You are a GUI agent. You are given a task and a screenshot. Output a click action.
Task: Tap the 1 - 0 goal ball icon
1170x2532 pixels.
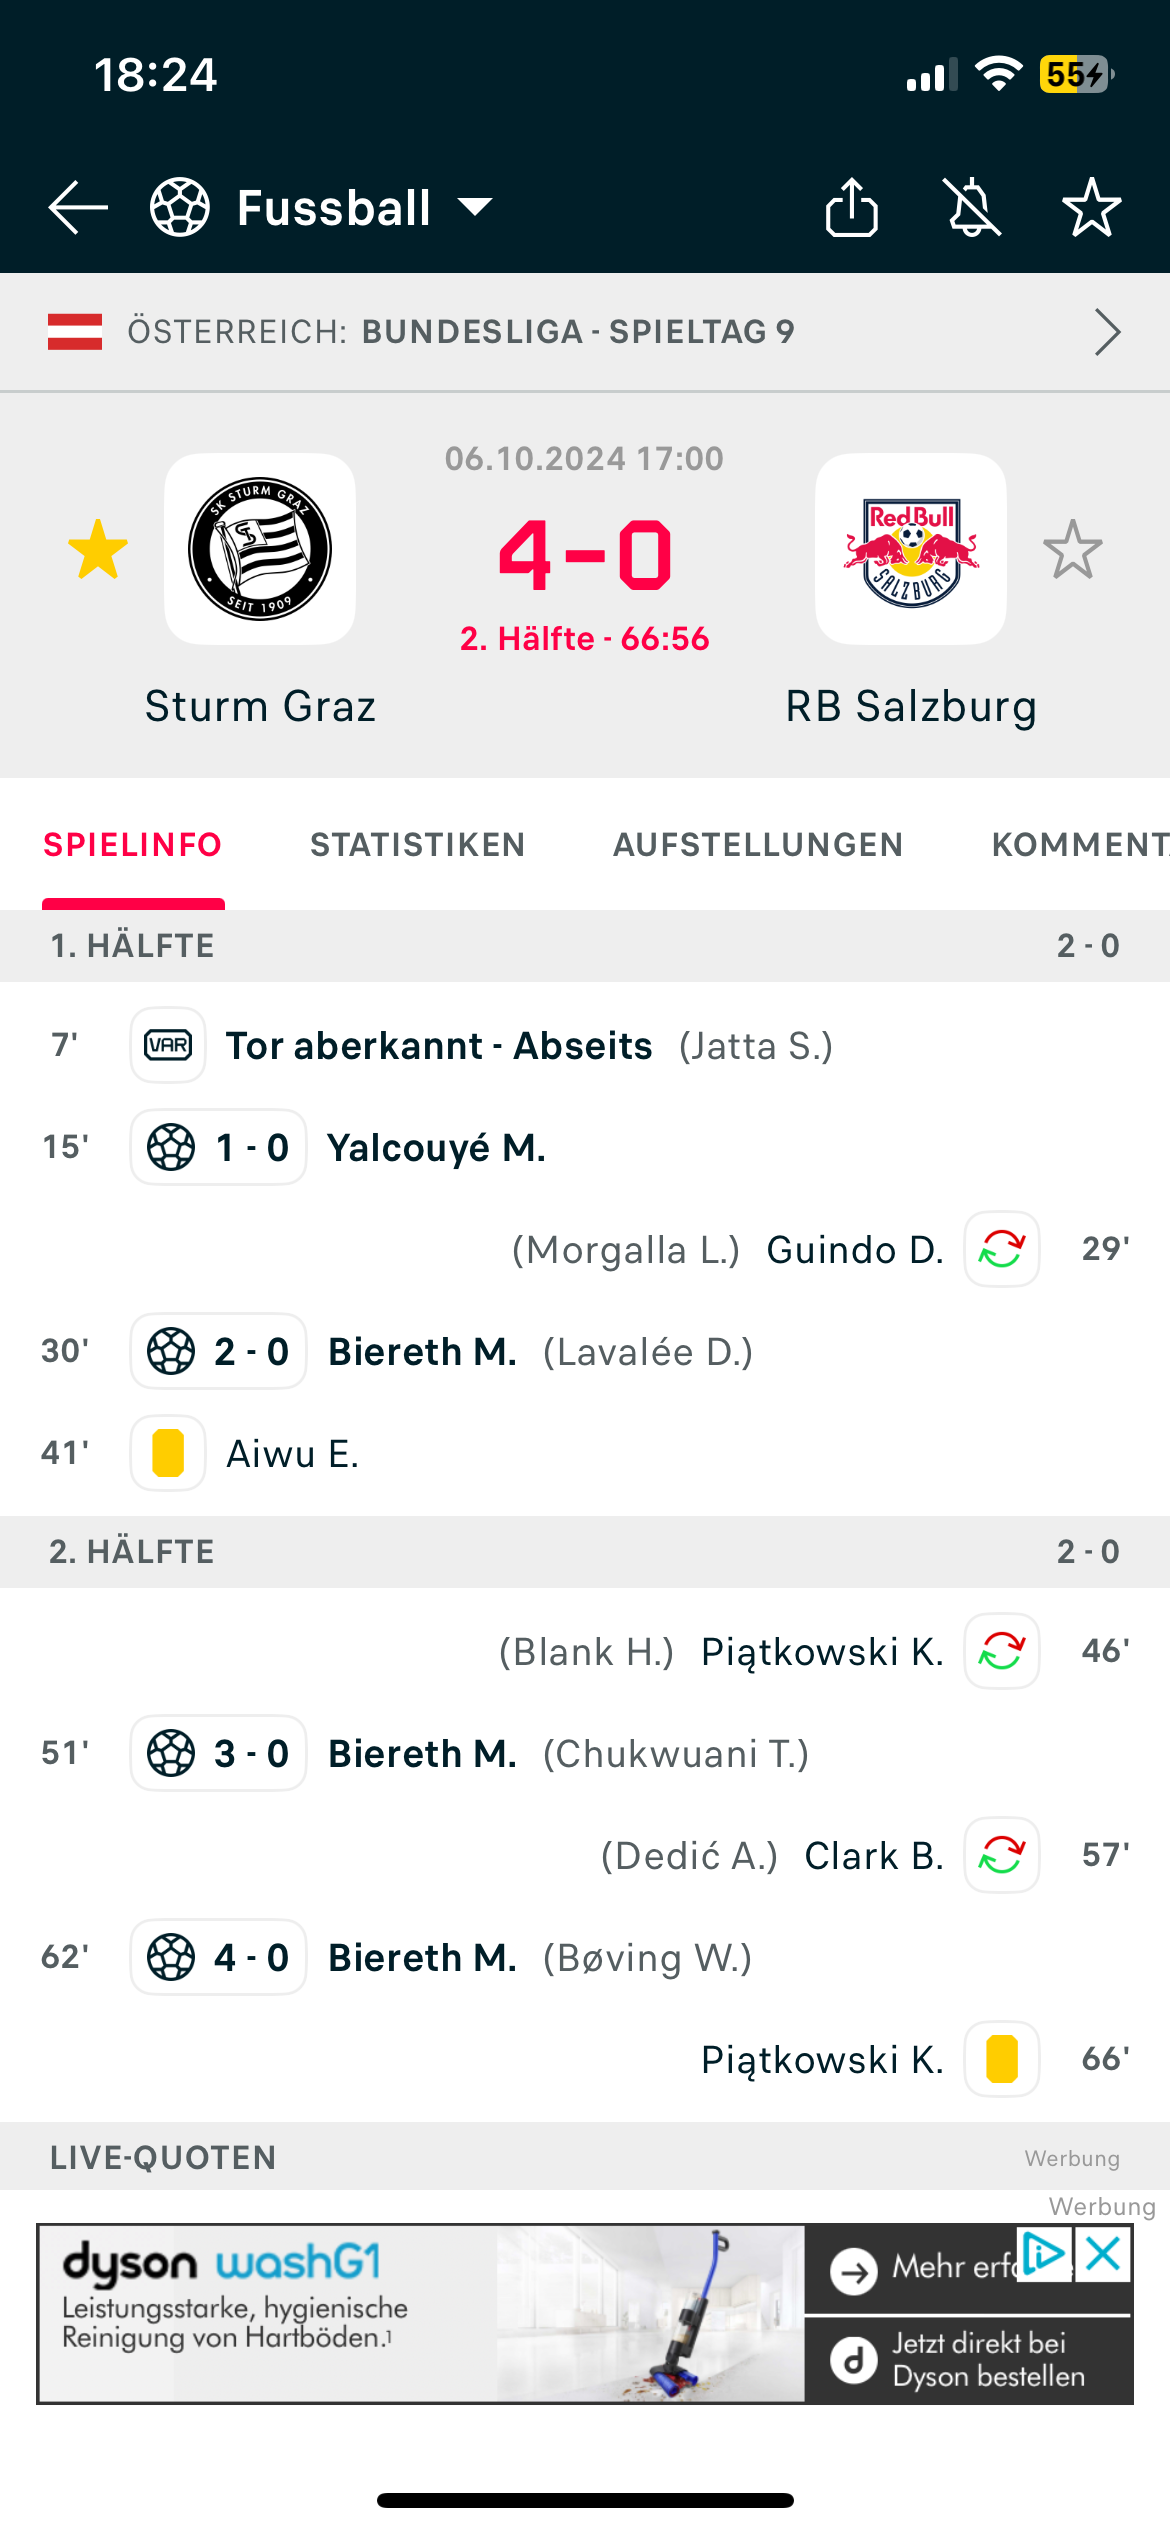[171, 1147]
